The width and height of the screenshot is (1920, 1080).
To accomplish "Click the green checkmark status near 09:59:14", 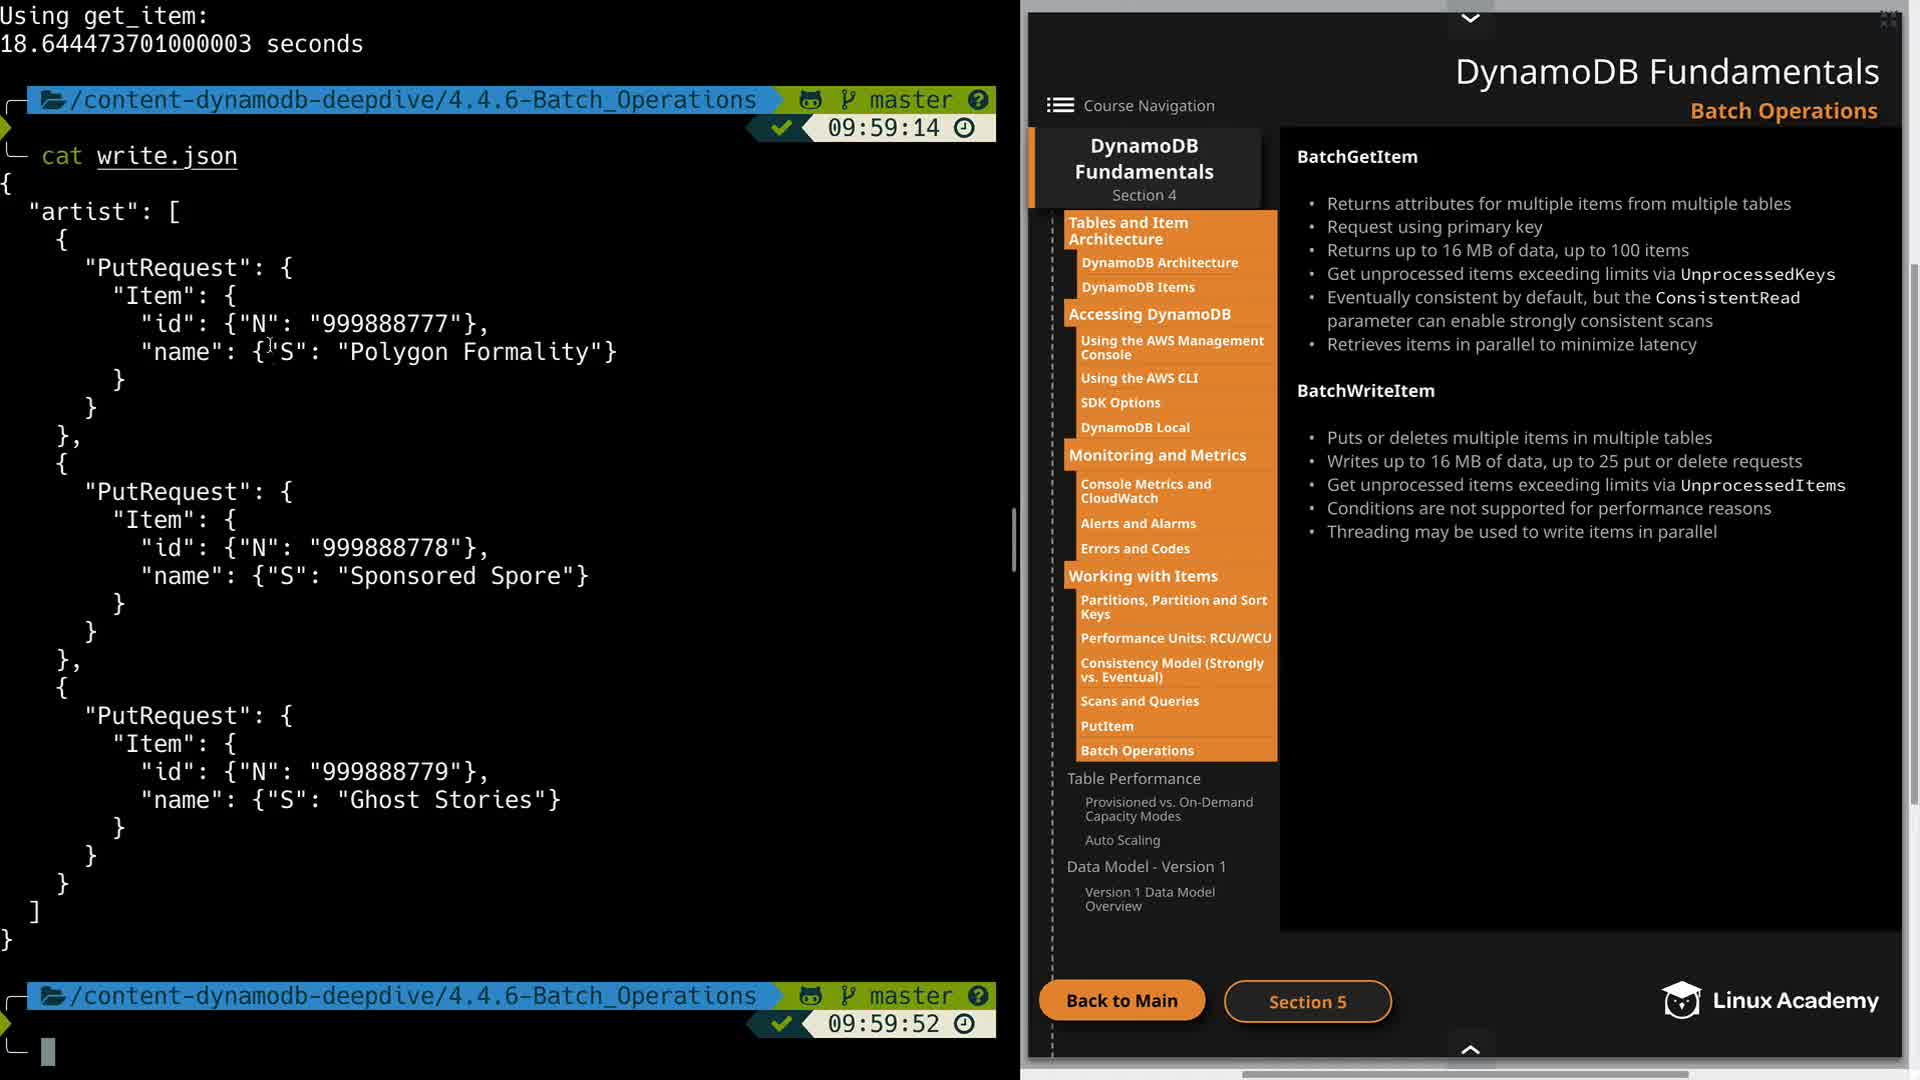I will tap(782, 128).
